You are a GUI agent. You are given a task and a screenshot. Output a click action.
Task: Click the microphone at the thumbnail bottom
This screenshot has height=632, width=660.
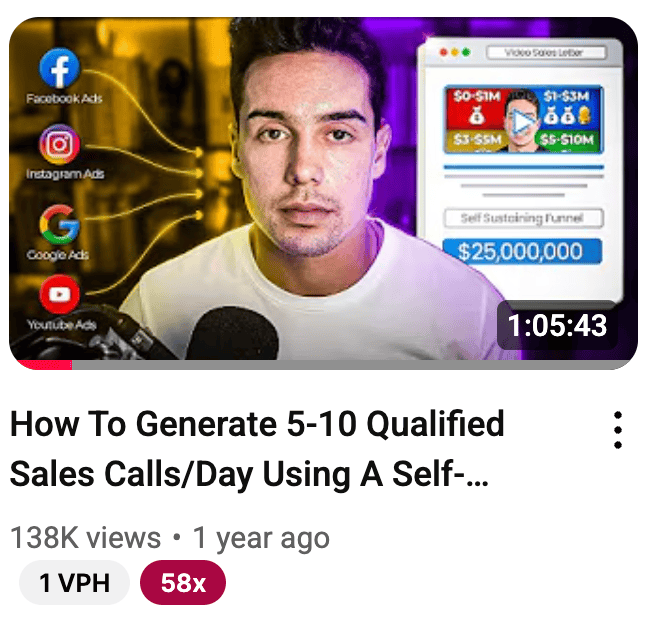[232, 333]
